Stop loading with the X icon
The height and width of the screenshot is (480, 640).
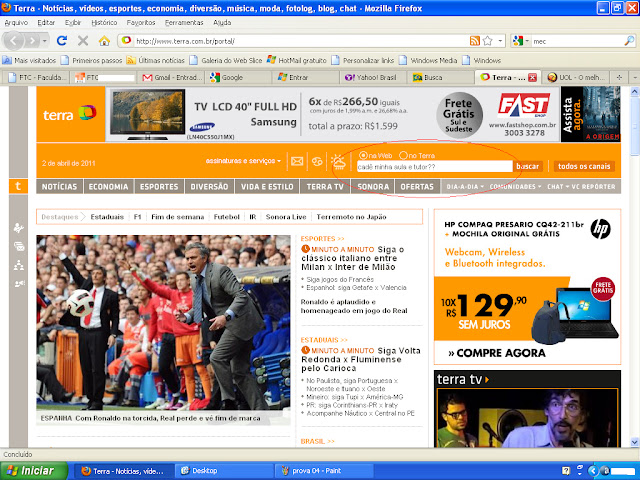(x=83, y=41)
